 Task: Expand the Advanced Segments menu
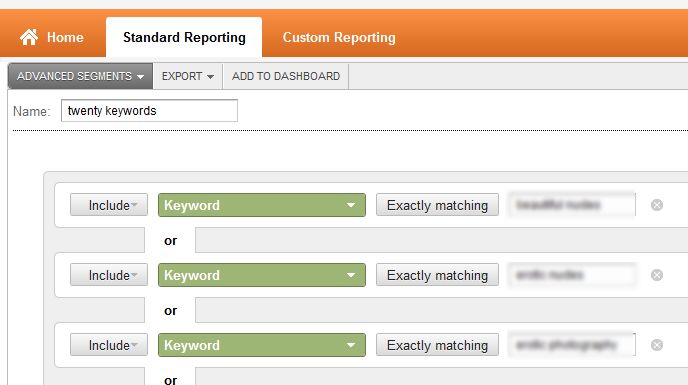80,76
